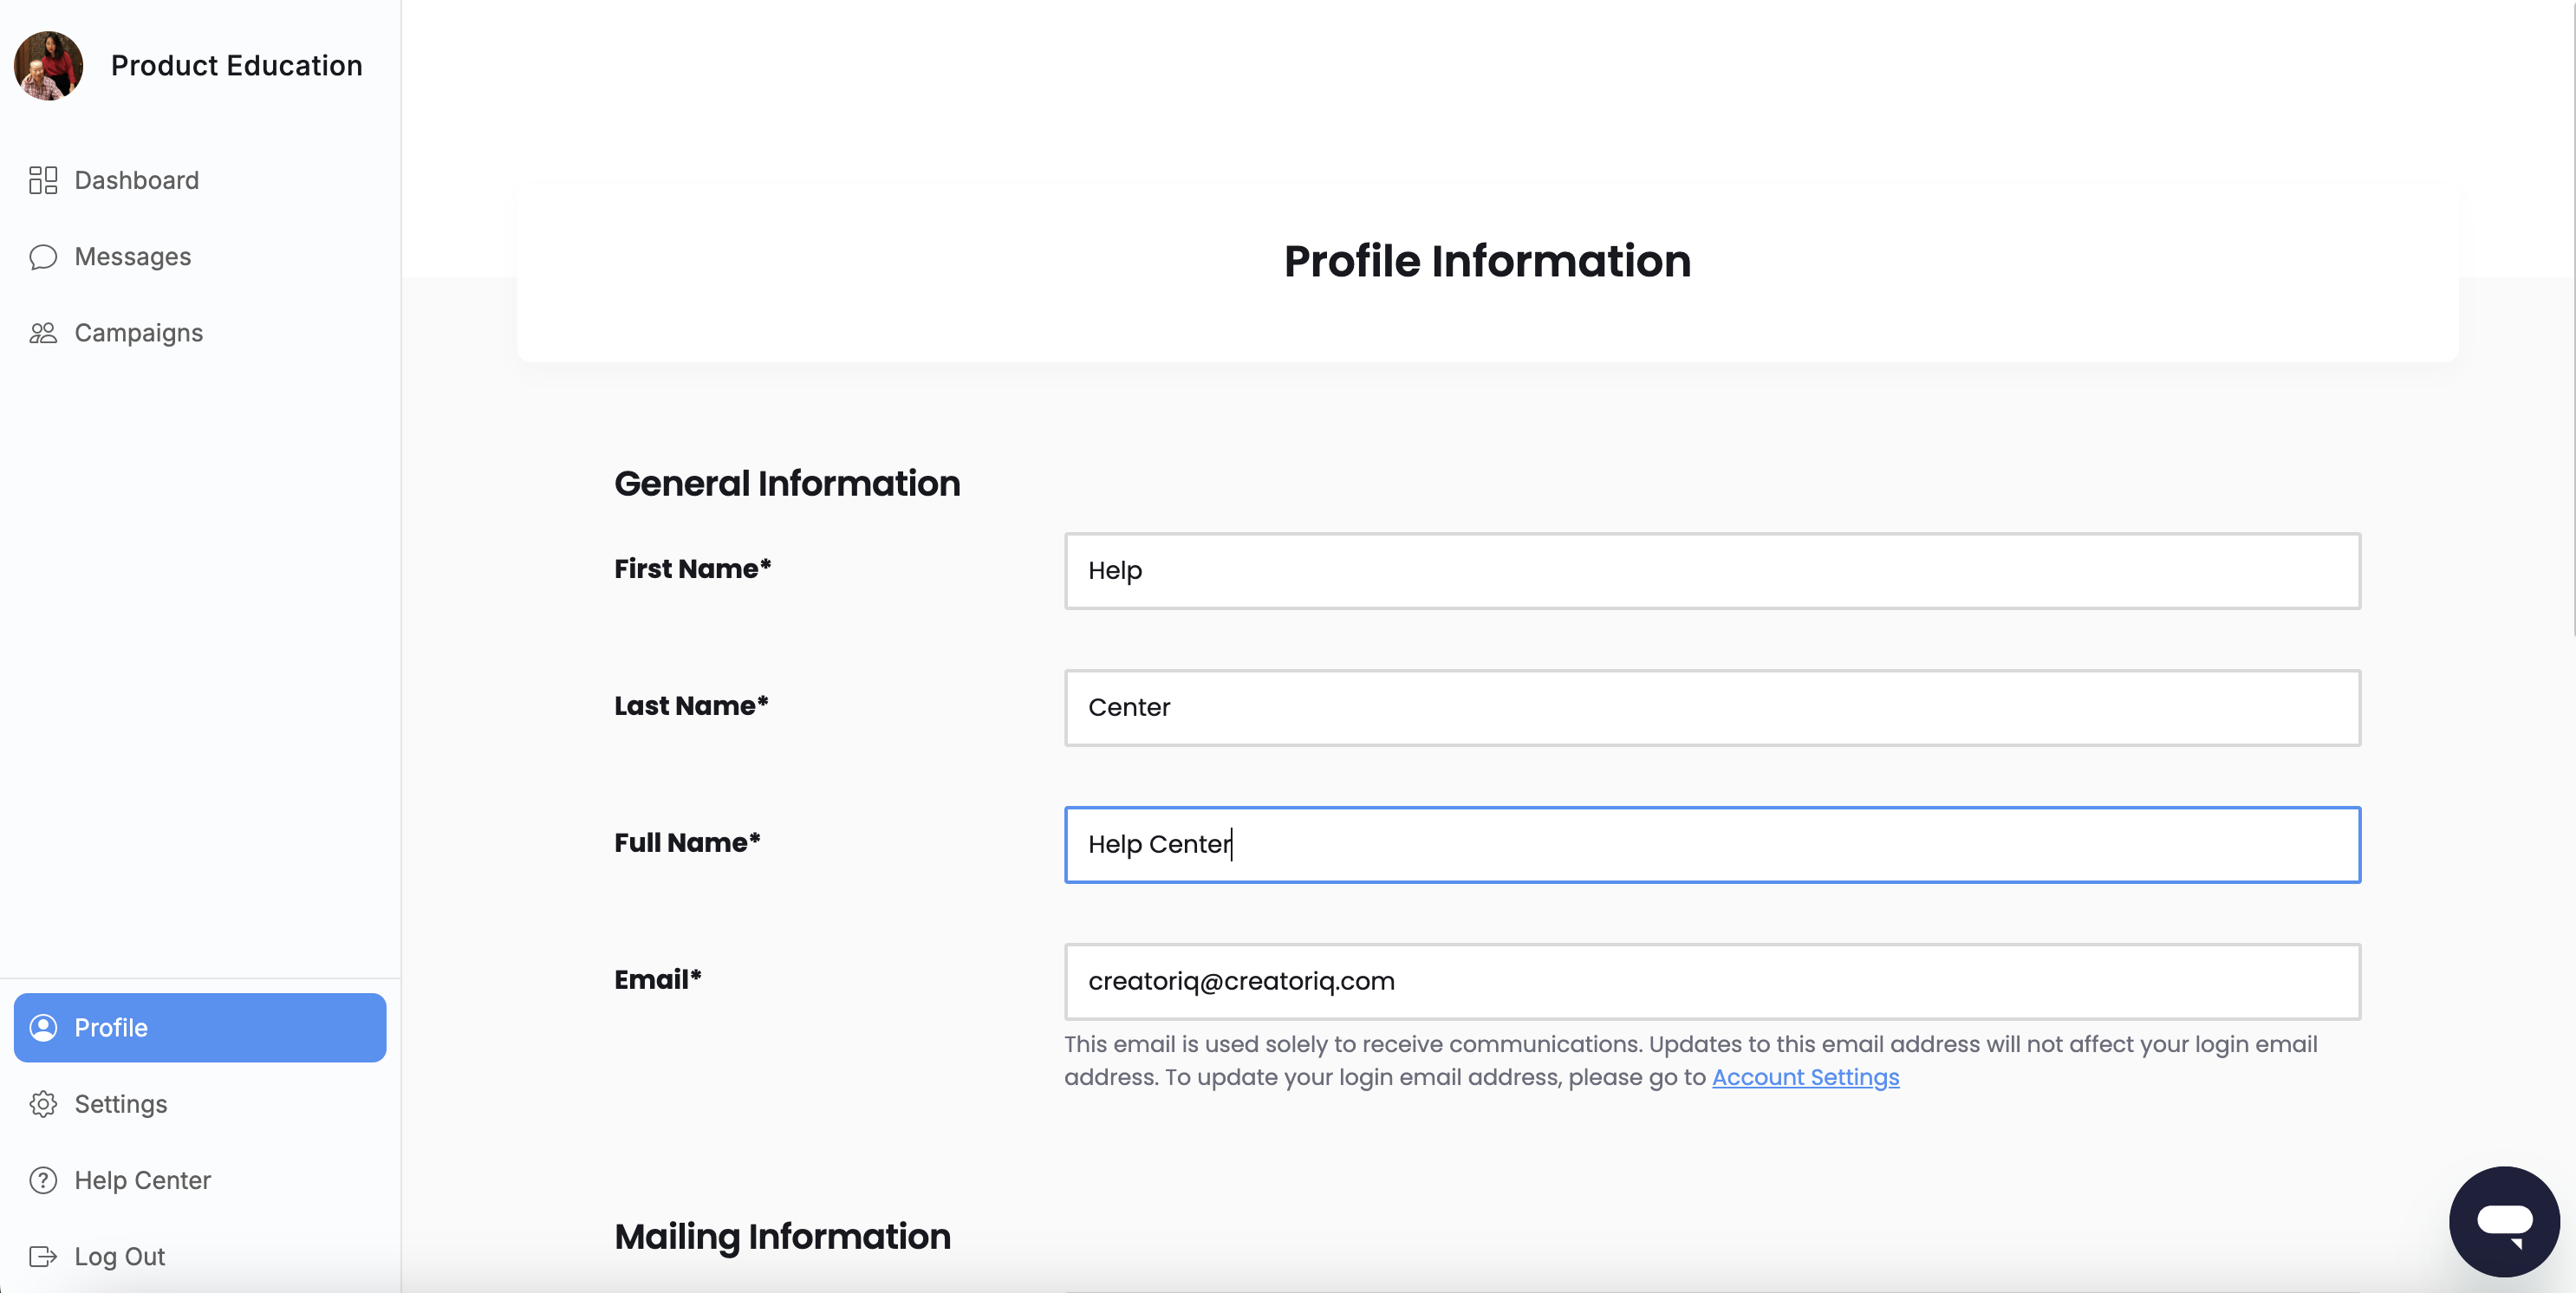
Task: Click the Email* label
Action: point(658,980)
